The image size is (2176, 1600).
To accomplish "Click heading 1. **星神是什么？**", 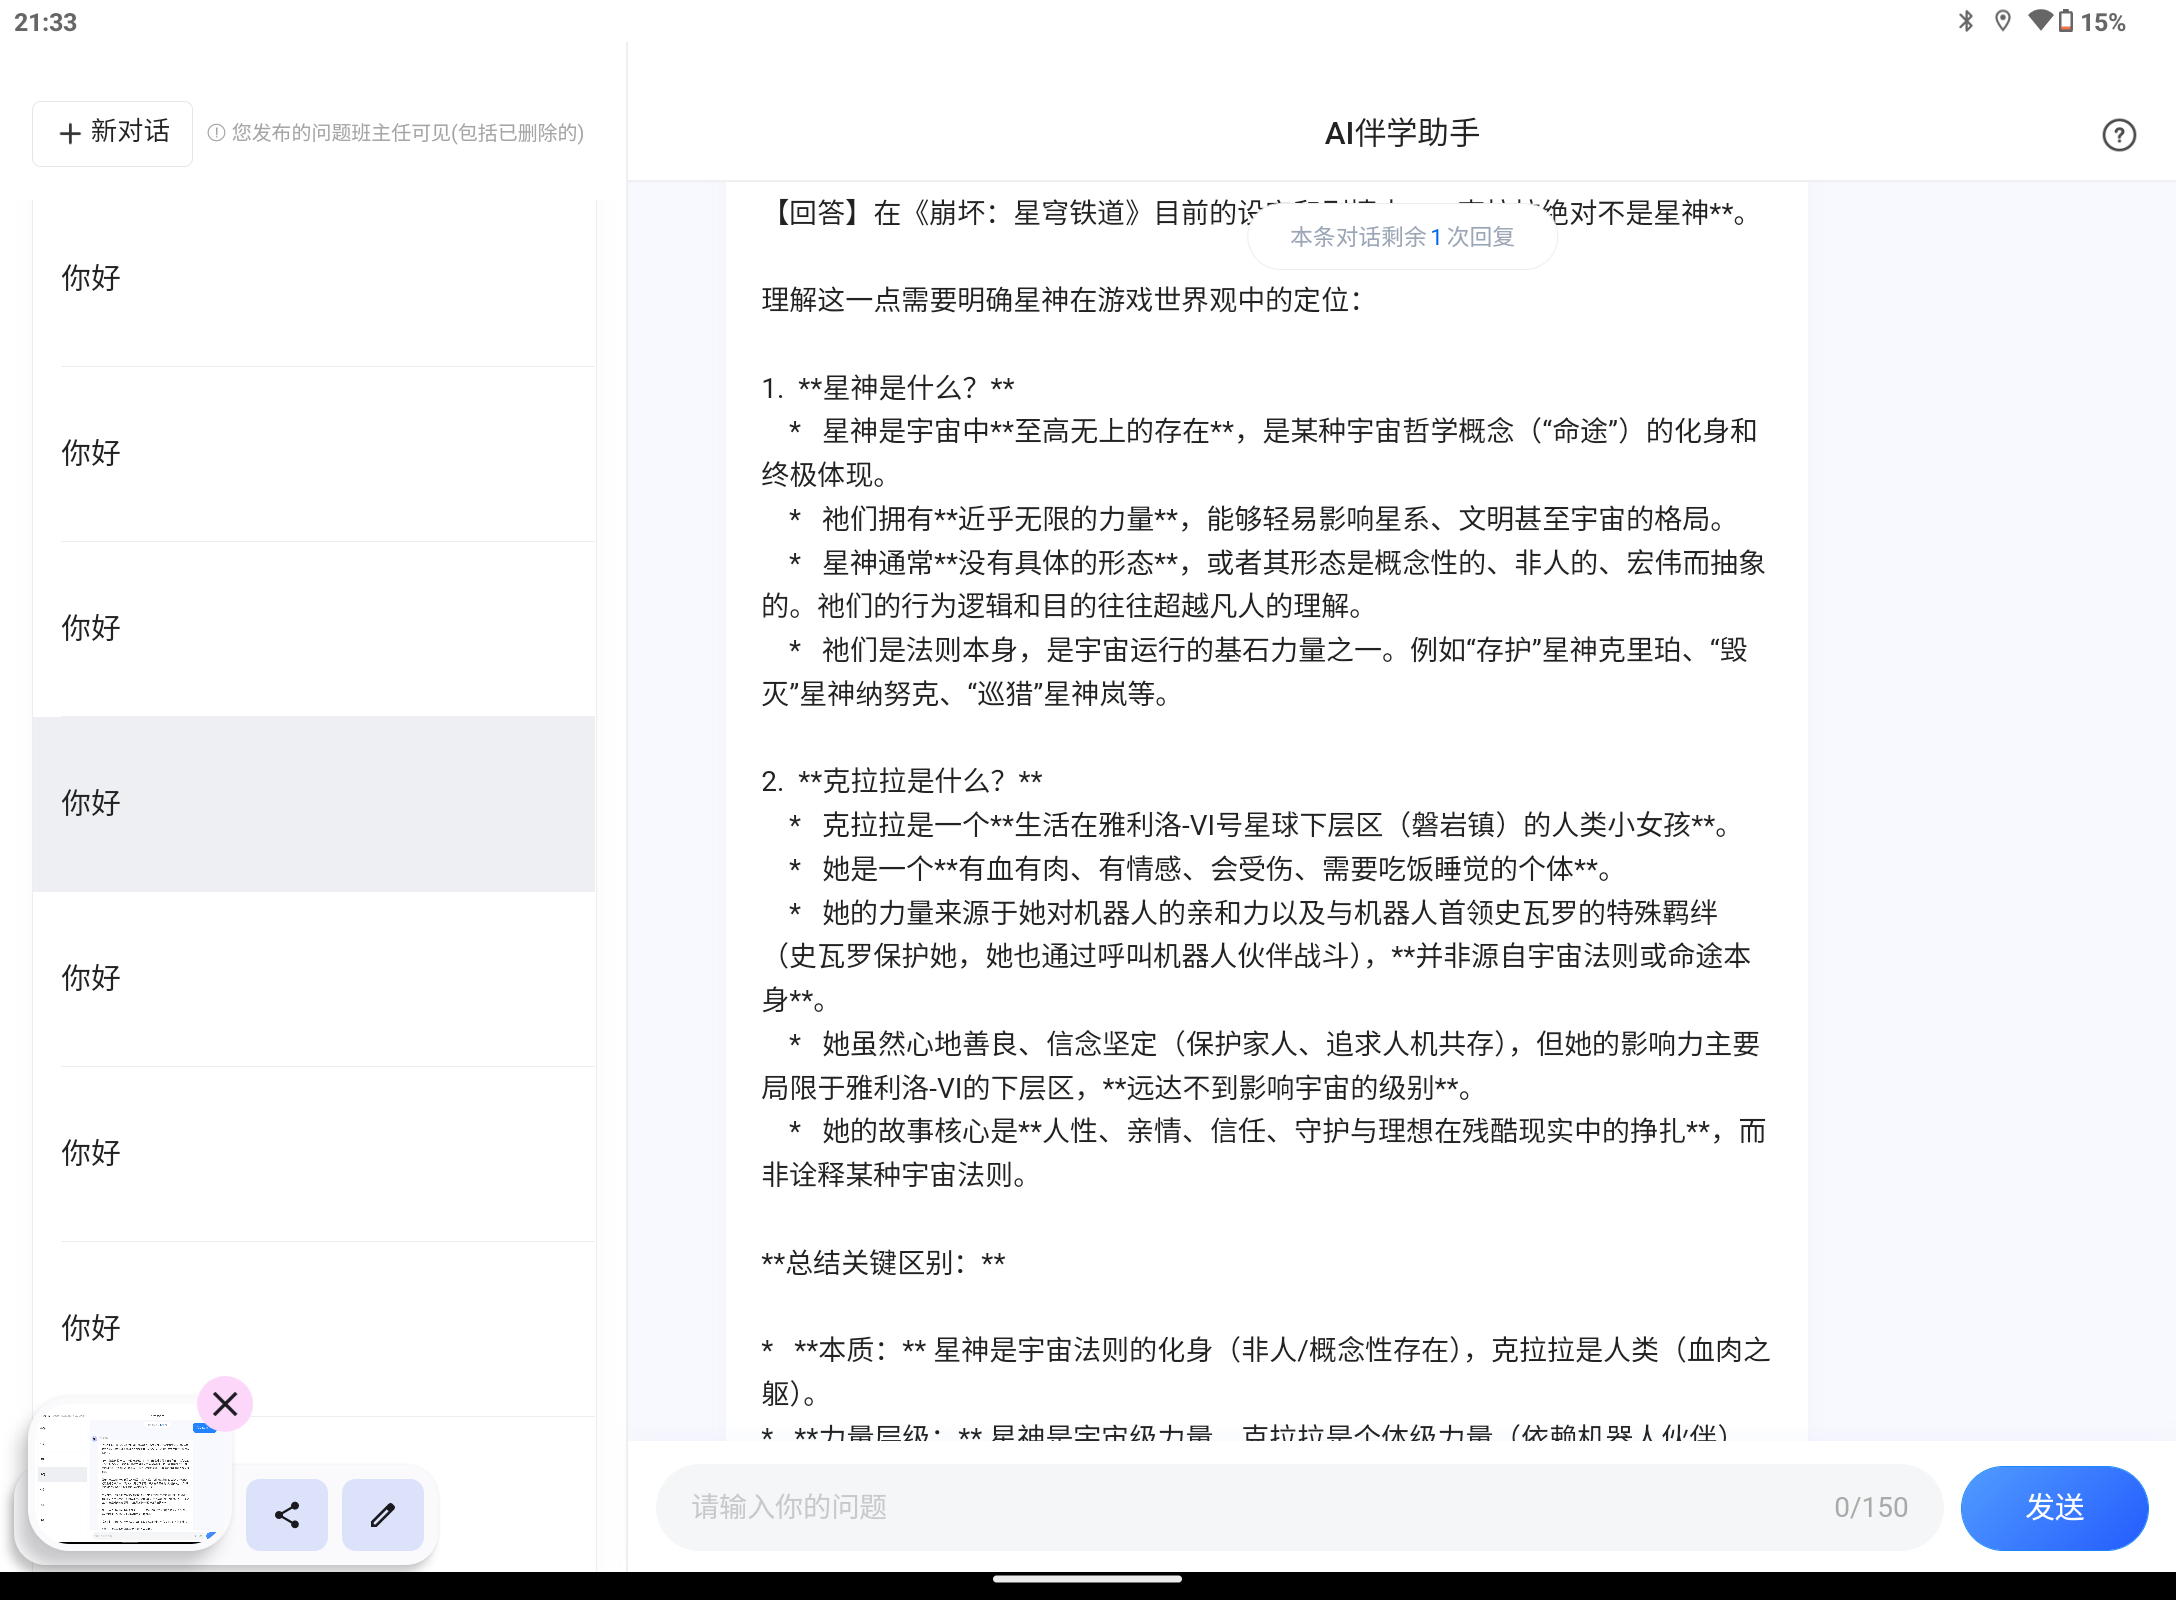I will (x=888, y=388).
